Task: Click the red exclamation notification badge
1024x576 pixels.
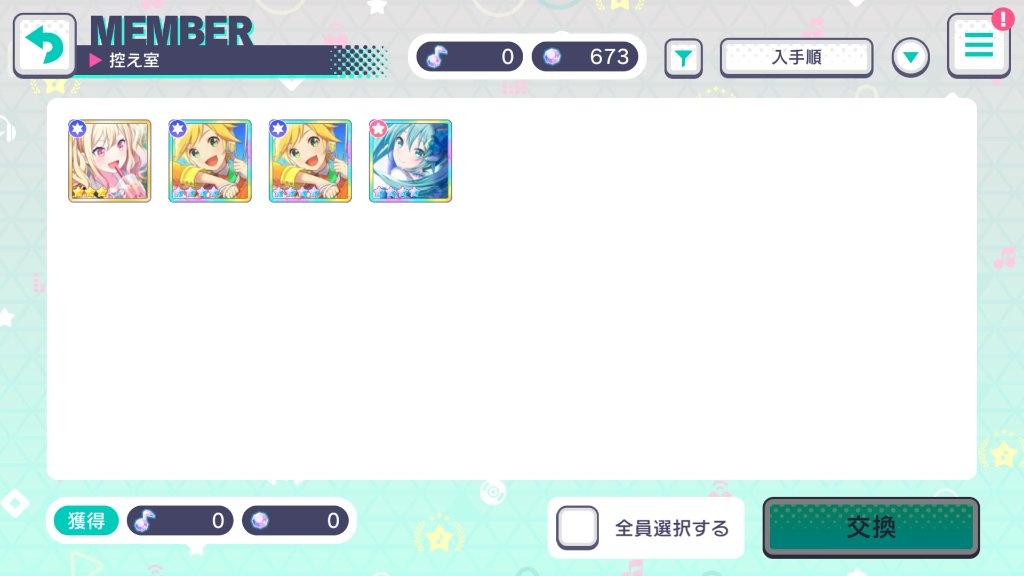Action: point(1002,19)
